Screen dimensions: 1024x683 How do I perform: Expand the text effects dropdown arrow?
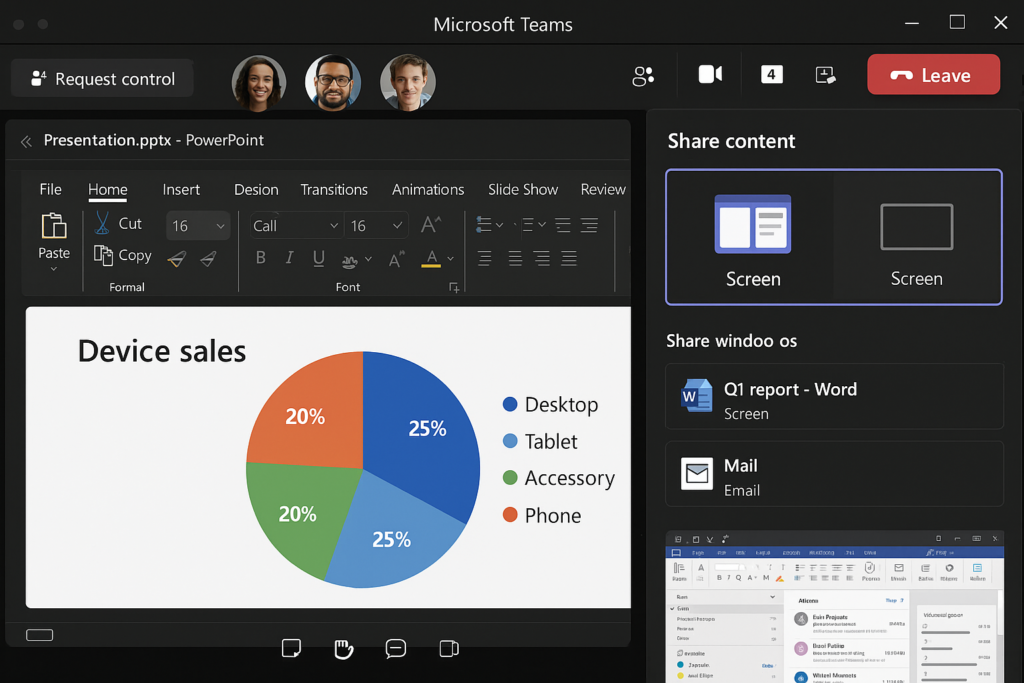[368, 260]
